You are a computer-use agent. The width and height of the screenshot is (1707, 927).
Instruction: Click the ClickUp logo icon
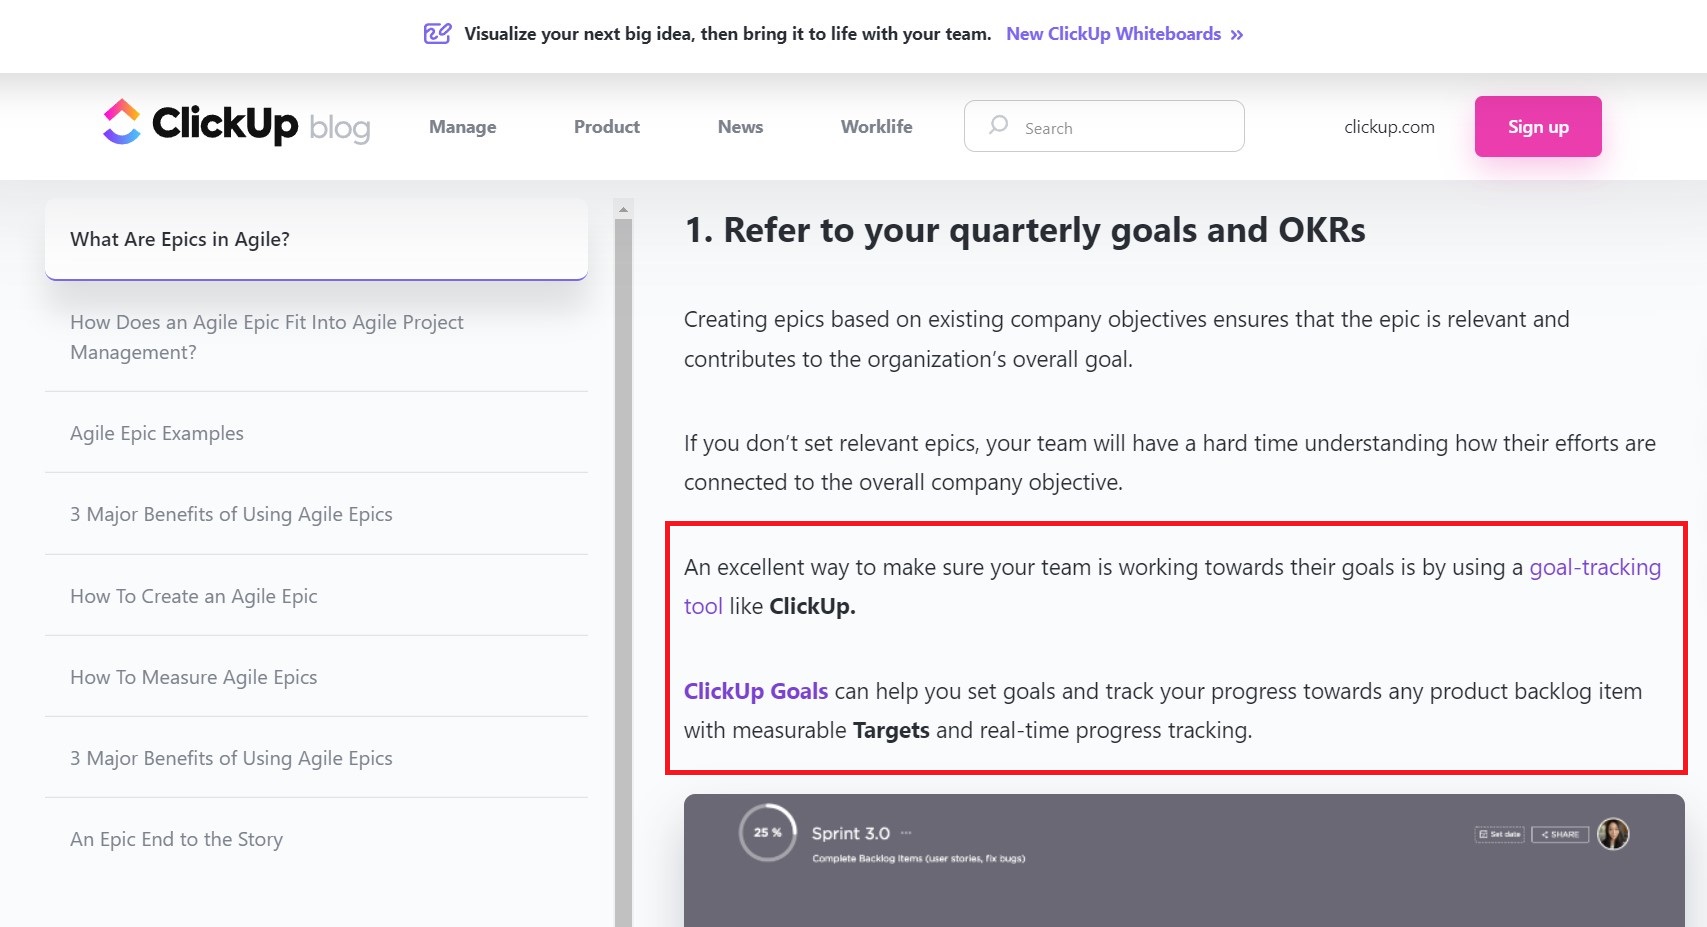point(122,122)
